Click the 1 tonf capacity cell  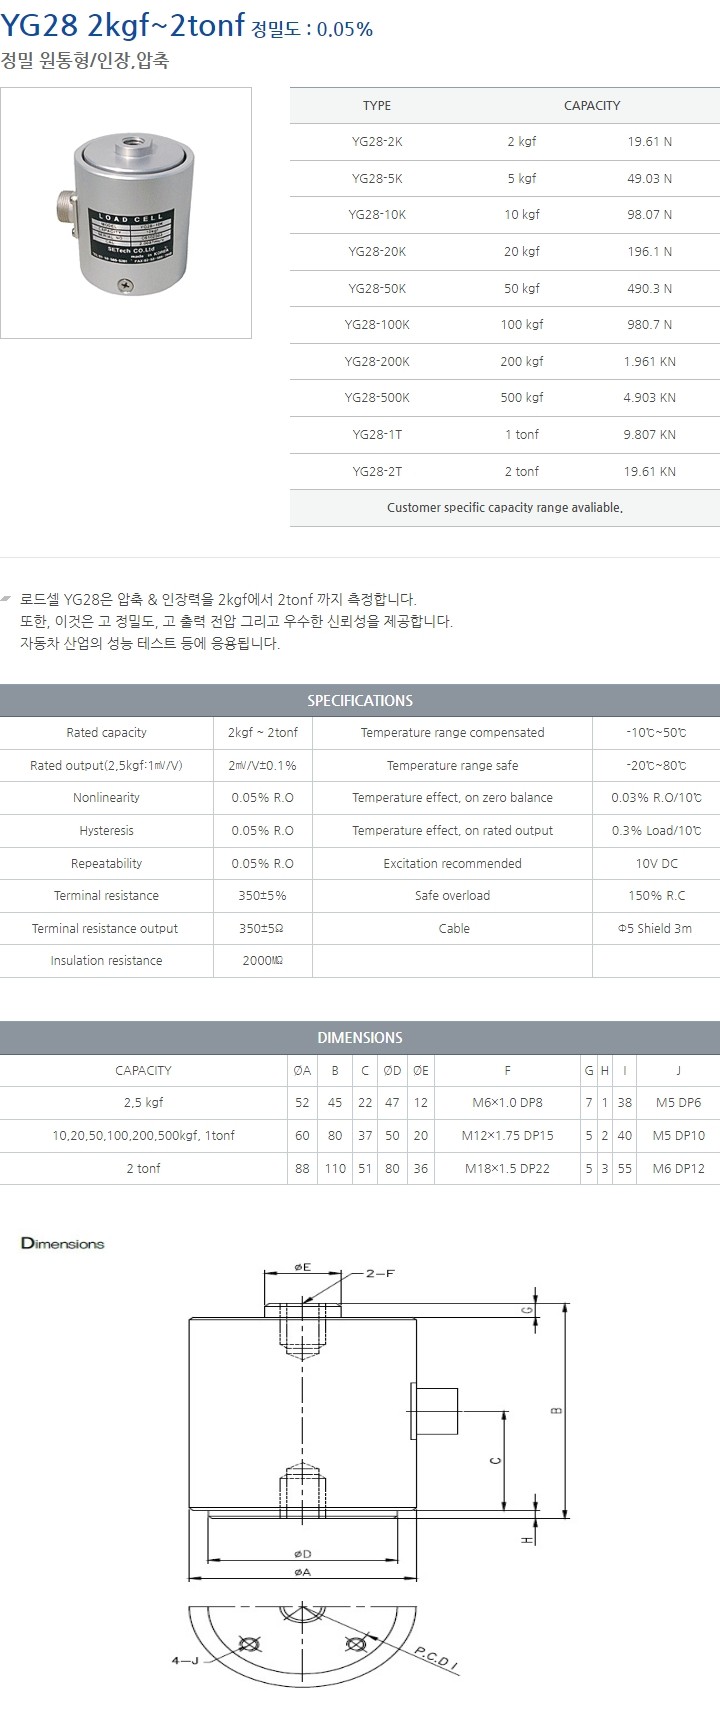[522, 435]
